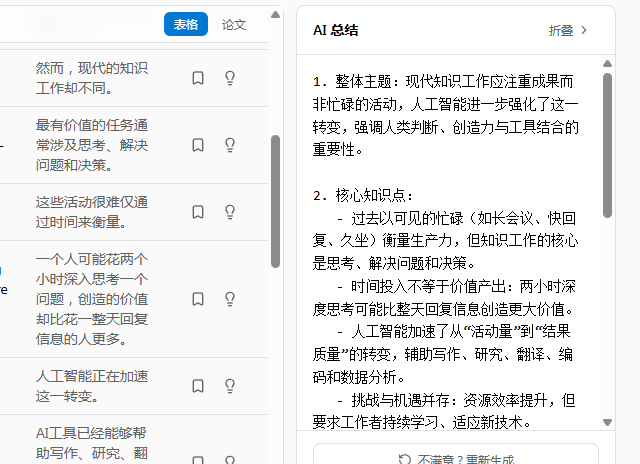Viewport: 640px width, 464px height.
Task: Click the AI 总结 heading
Action: (x=336, y=31)
